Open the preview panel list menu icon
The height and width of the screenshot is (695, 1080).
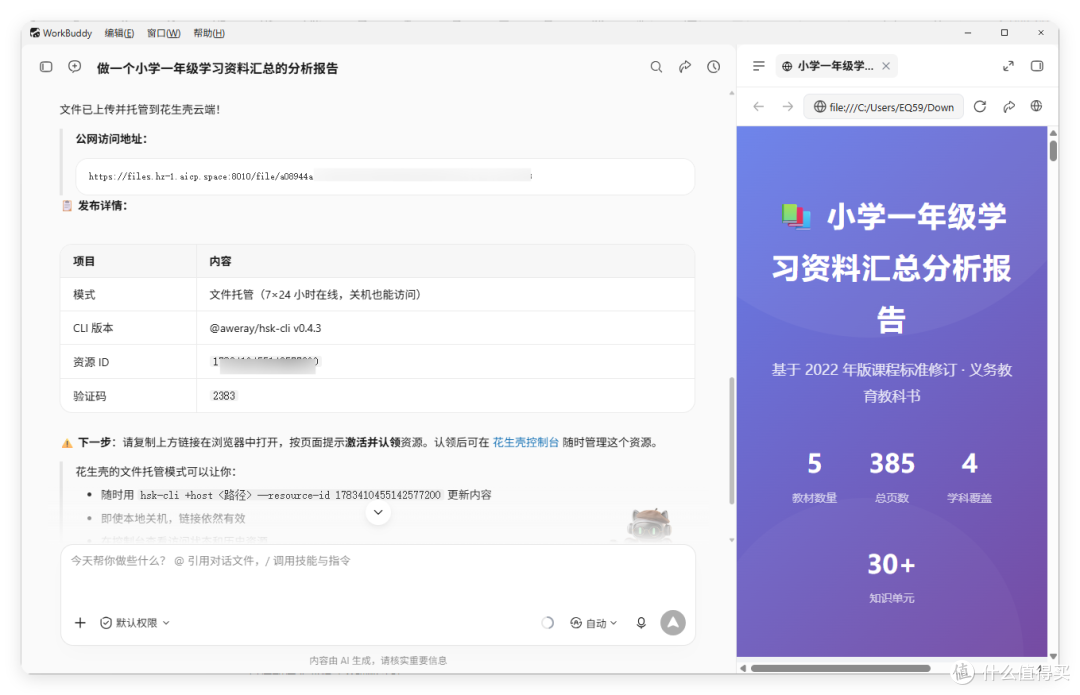(x=758, y=66)
